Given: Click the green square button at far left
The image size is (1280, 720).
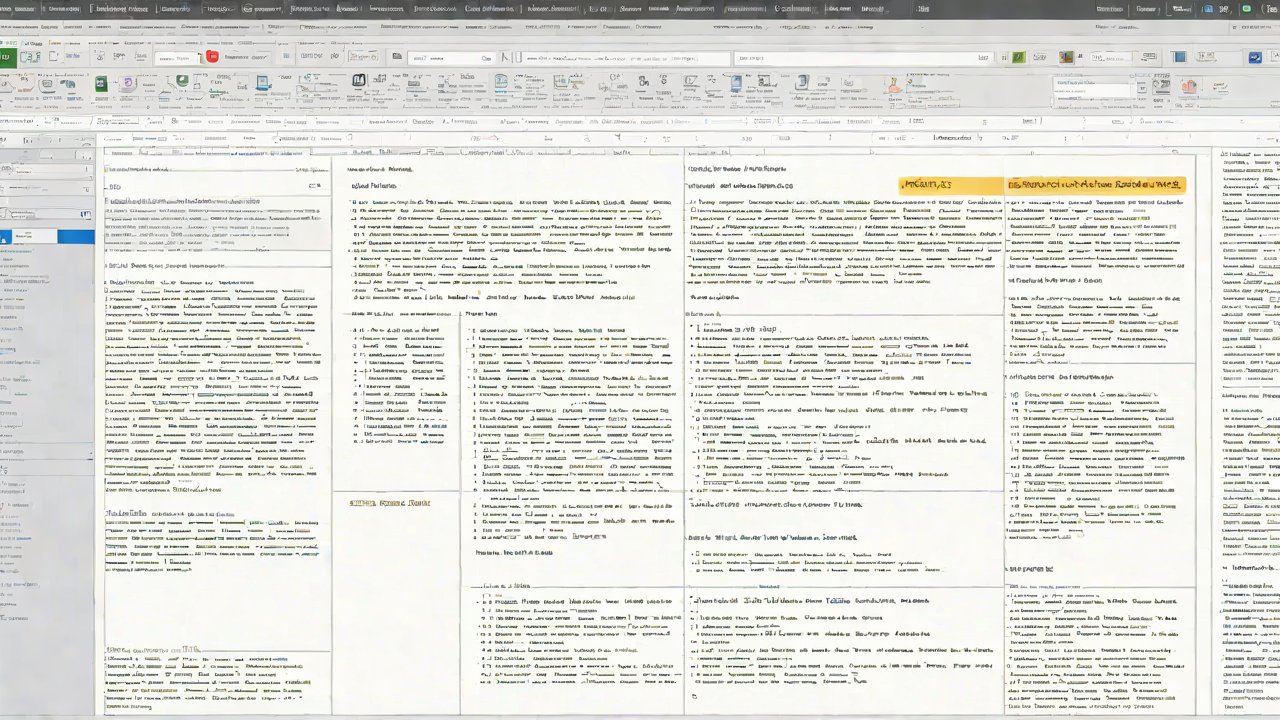Looking at the screenshot, I should (6, 57).
